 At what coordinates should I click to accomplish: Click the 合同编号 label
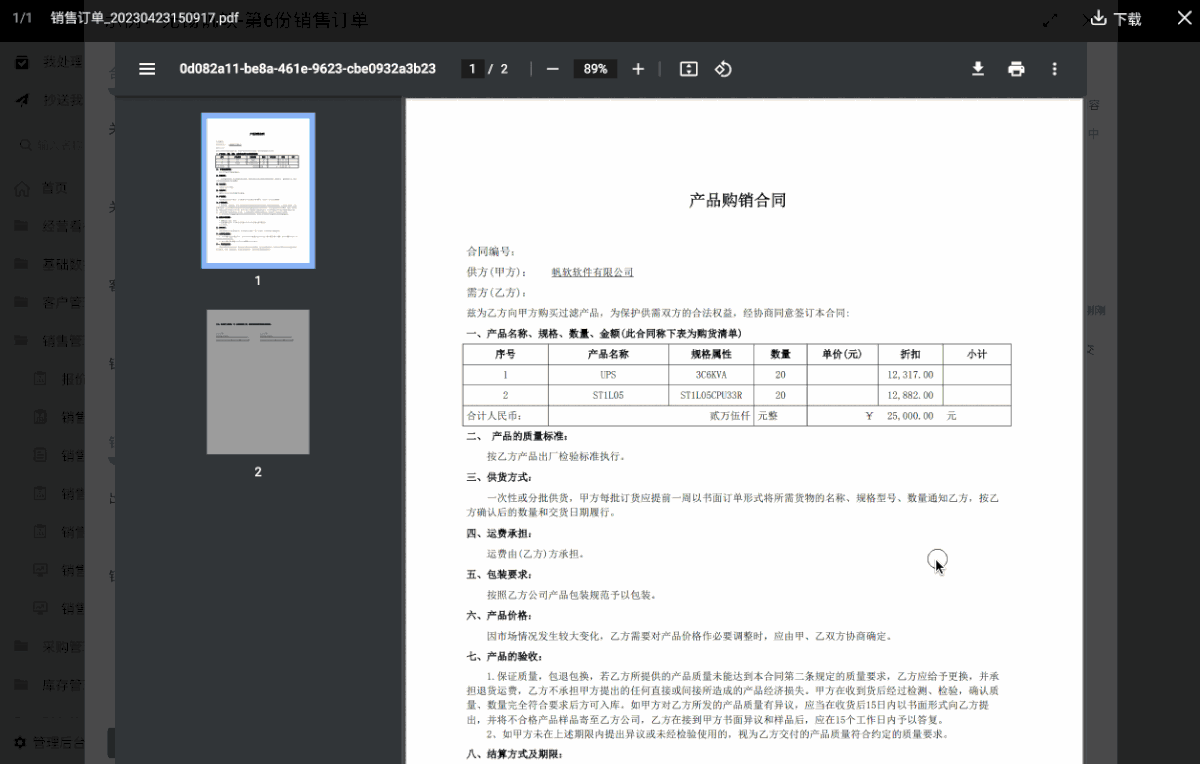click(x=491, y=252)
